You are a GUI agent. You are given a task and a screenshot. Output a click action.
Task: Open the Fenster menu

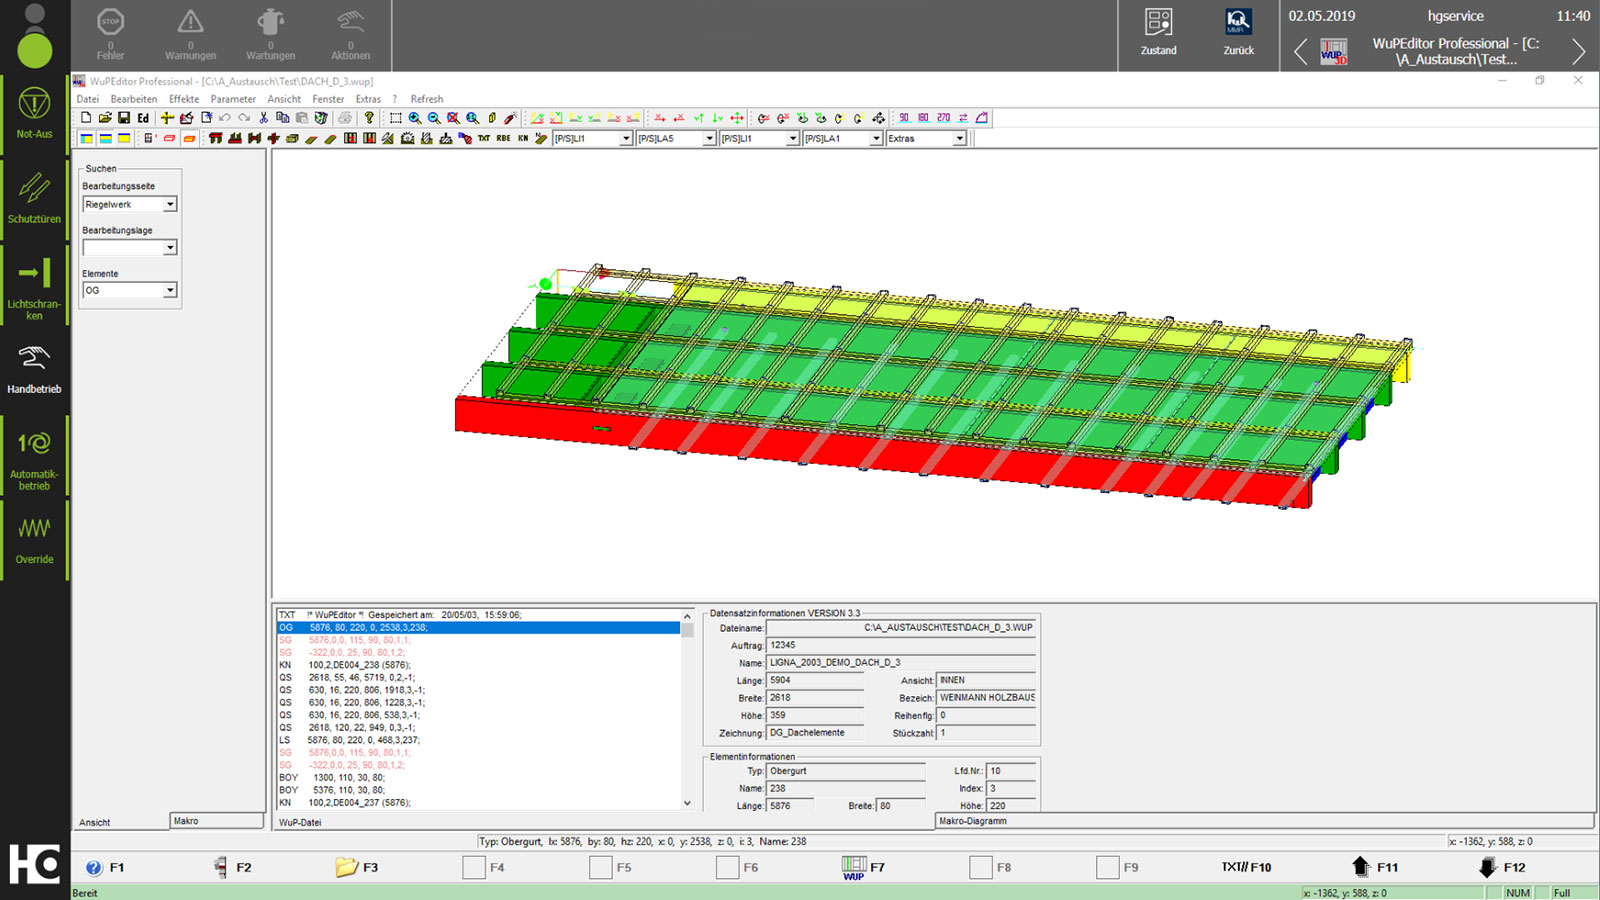[328, 99]
